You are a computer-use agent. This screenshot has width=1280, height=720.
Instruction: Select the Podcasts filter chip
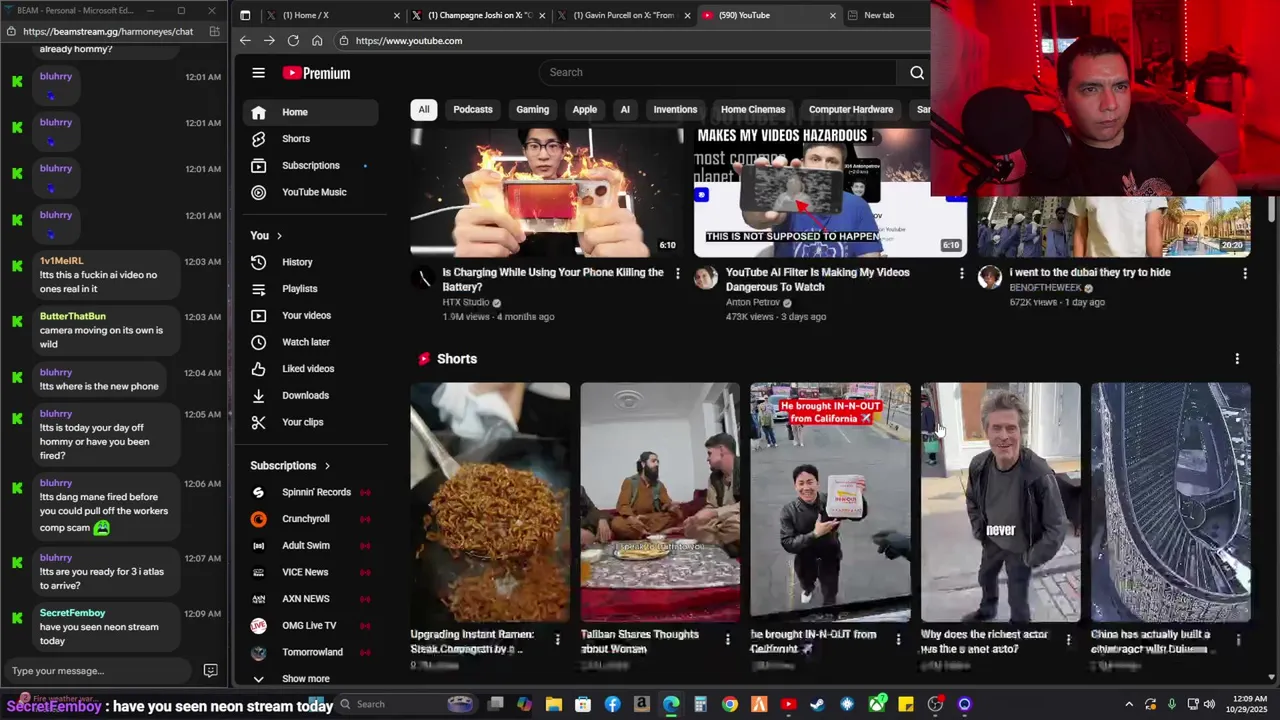click(x=473, y=110)
